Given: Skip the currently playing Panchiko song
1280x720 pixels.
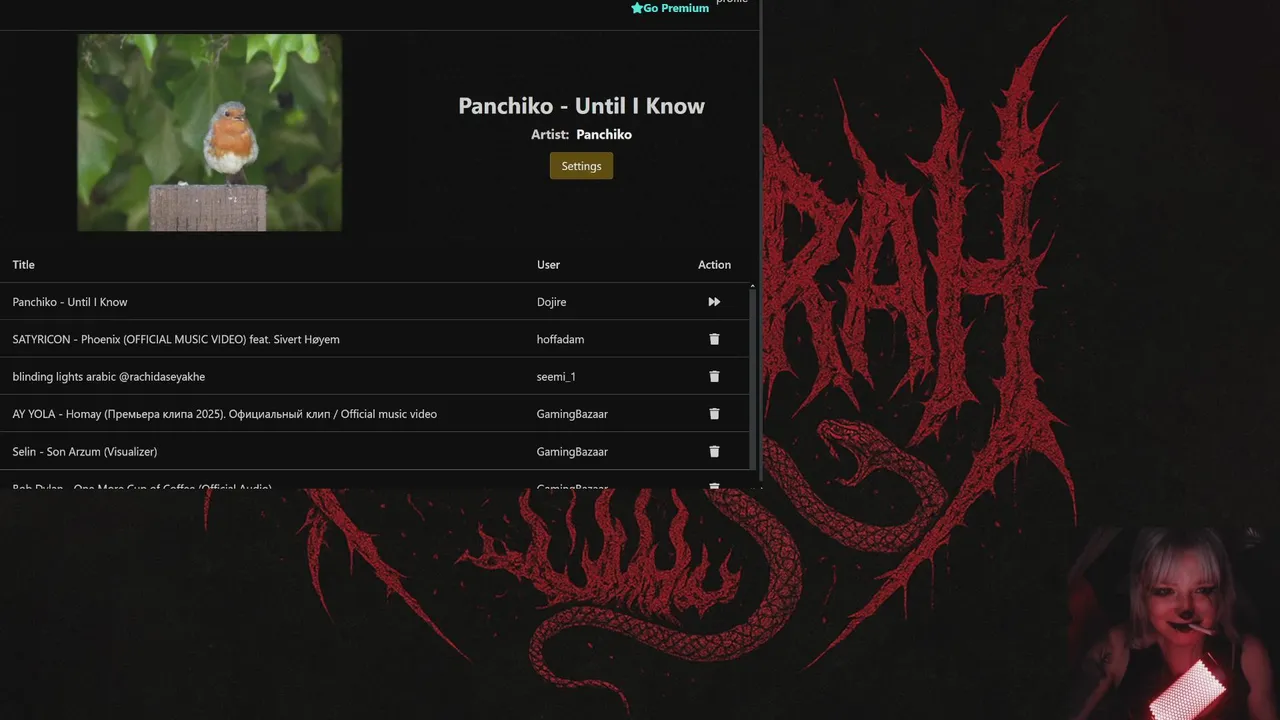Looking at the screenshot, I should click(714, 302).
